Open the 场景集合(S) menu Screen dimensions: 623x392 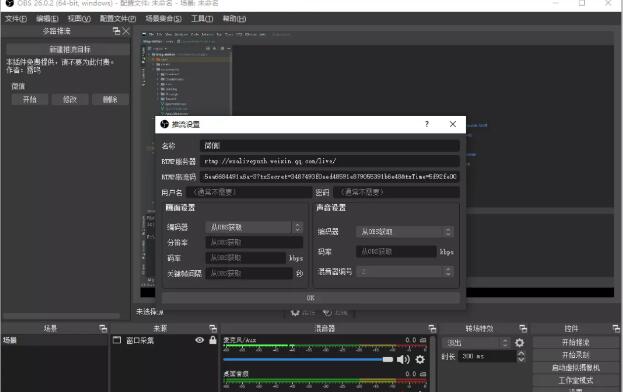pyautogui.click(x=163, y=19)
